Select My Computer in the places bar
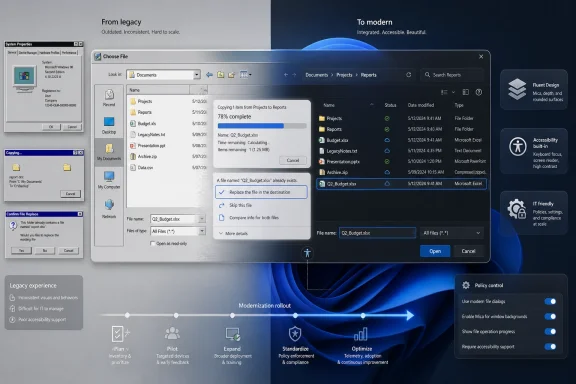 (x=109, y=180)
